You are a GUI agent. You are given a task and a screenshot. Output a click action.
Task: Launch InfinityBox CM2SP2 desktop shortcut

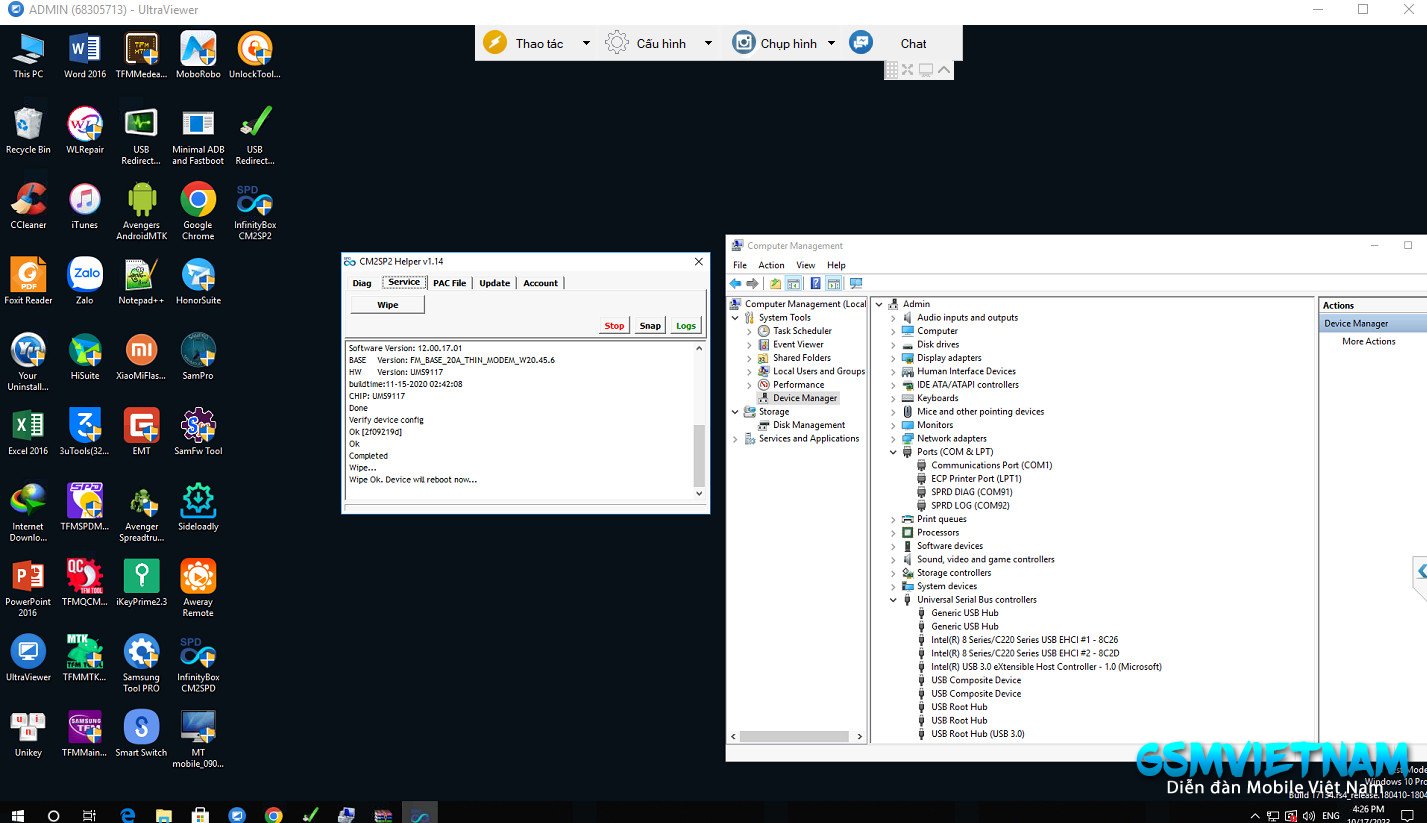tap(255, 211)
